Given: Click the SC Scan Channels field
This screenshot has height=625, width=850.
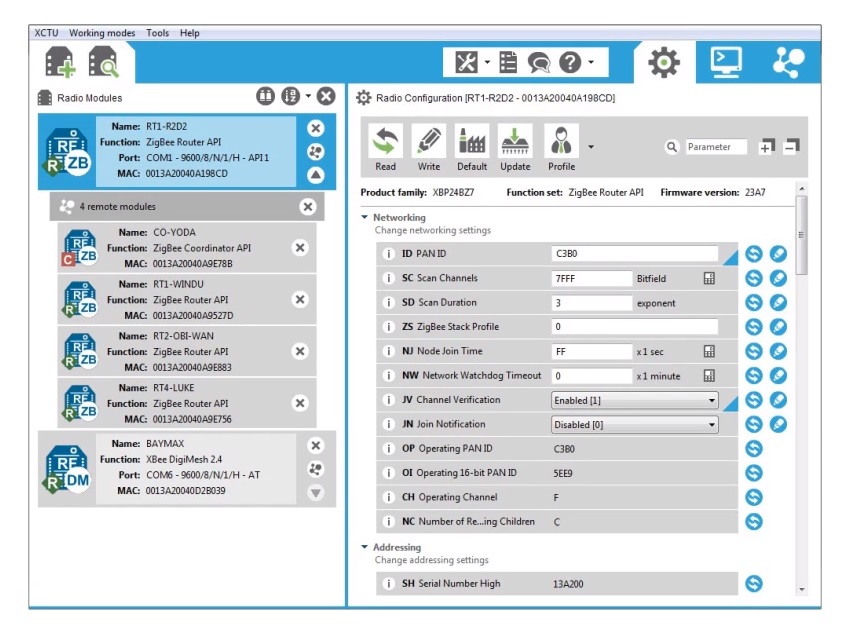Looking at the screenshot, I should [591, 278].
